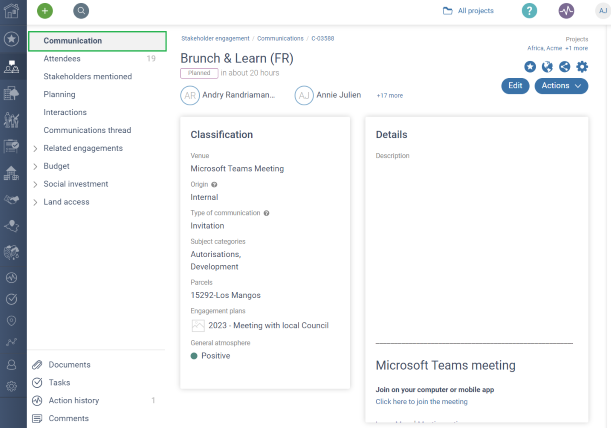Click the Edit button
The height and width of the screenshot is (428, 611).
point(515,86)
